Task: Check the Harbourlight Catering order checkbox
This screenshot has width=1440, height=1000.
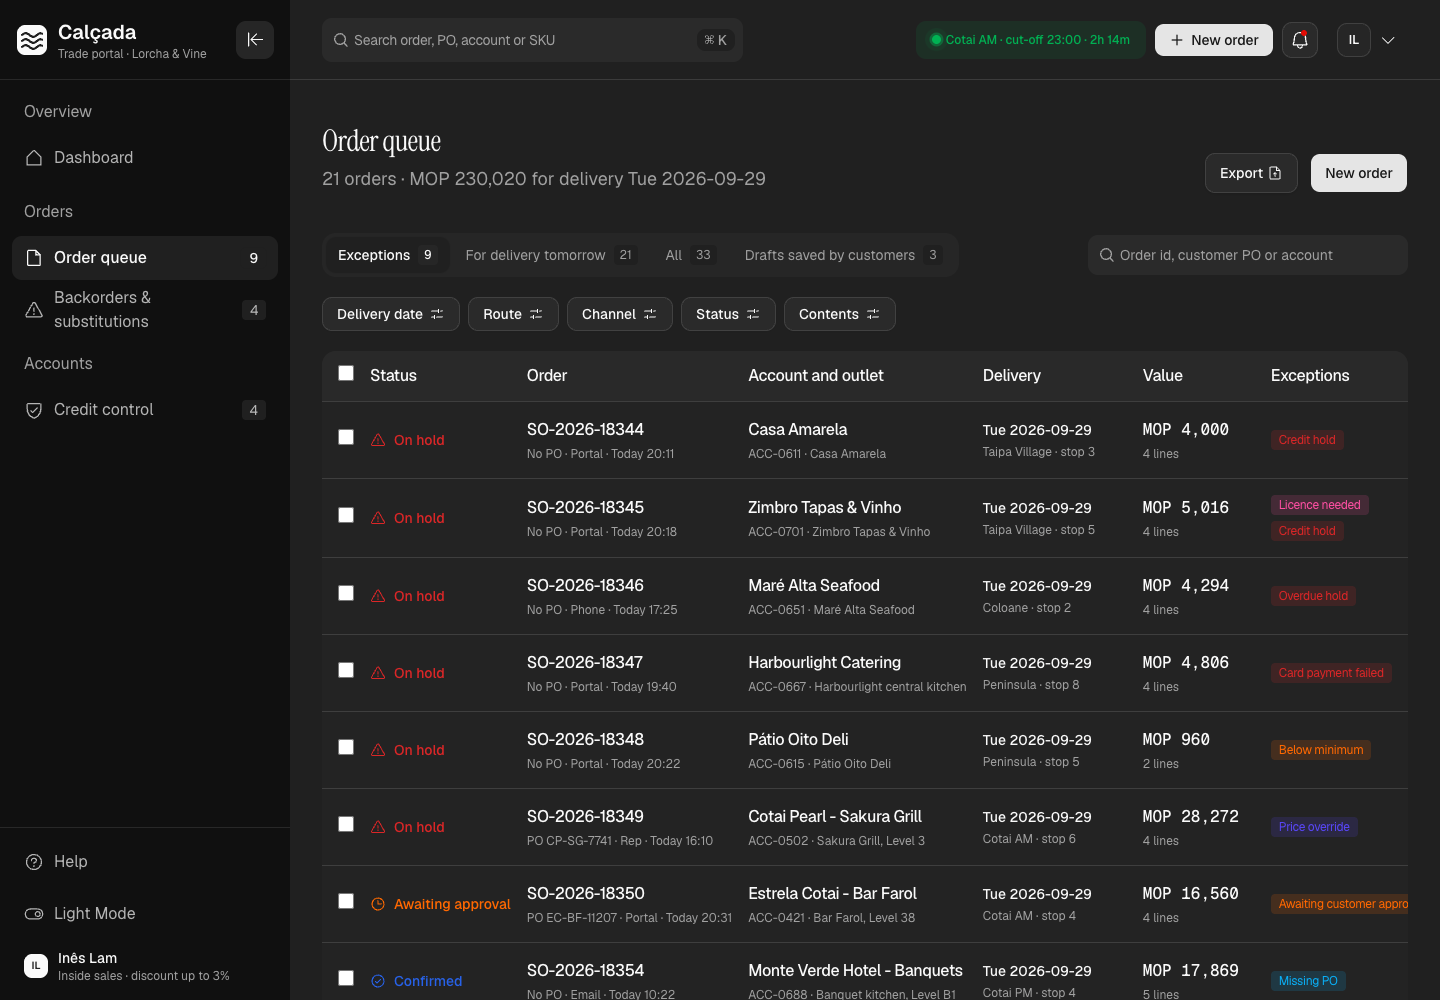Action: tap(346, 670)
